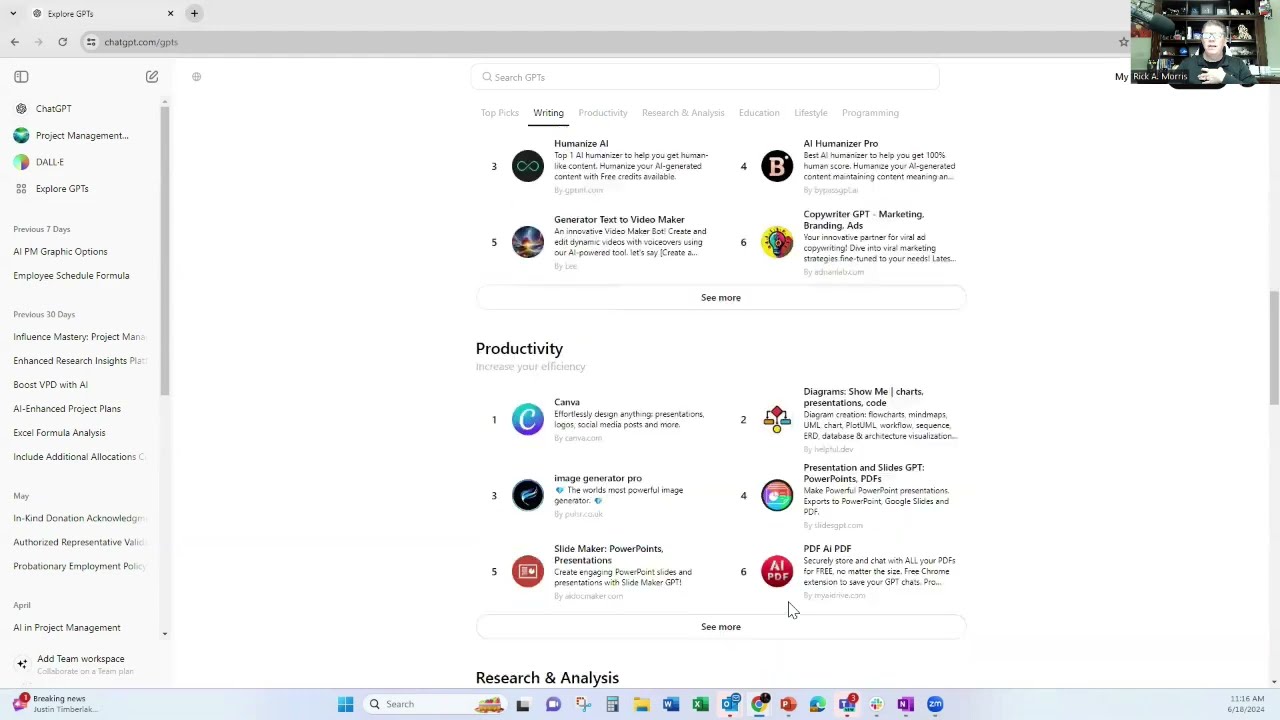The image size is (1280, 720).
Task: Open Excel from the taskbar
Action: (x=700, y=704)
